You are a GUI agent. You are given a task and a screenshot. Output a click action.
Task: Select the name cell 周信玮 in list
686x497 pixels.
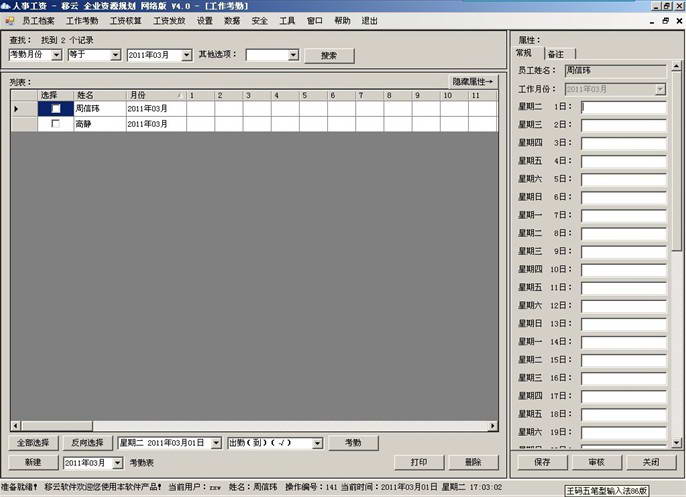100,108
